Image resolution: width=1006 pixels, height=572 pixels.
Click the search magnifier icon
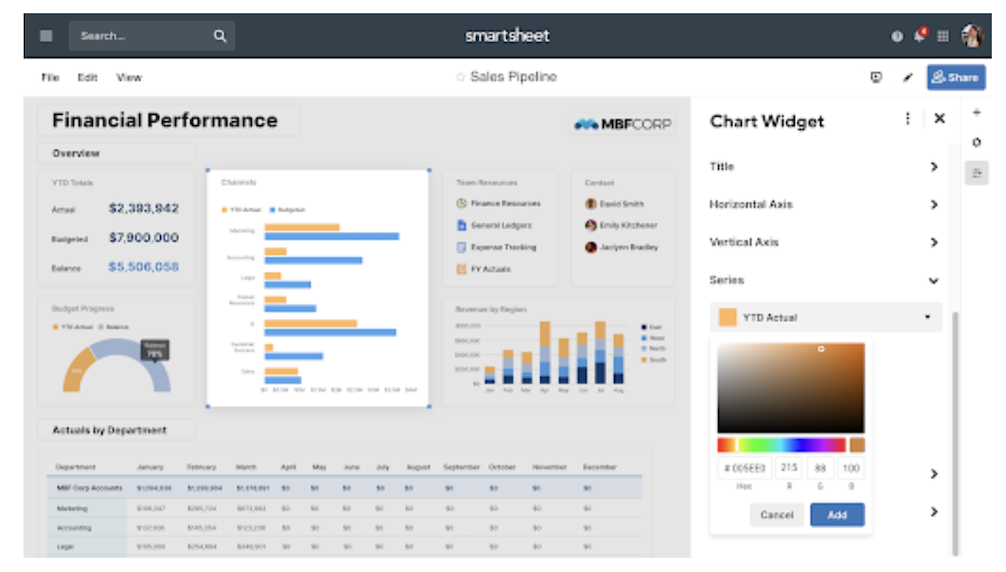(x=219, y=36)
